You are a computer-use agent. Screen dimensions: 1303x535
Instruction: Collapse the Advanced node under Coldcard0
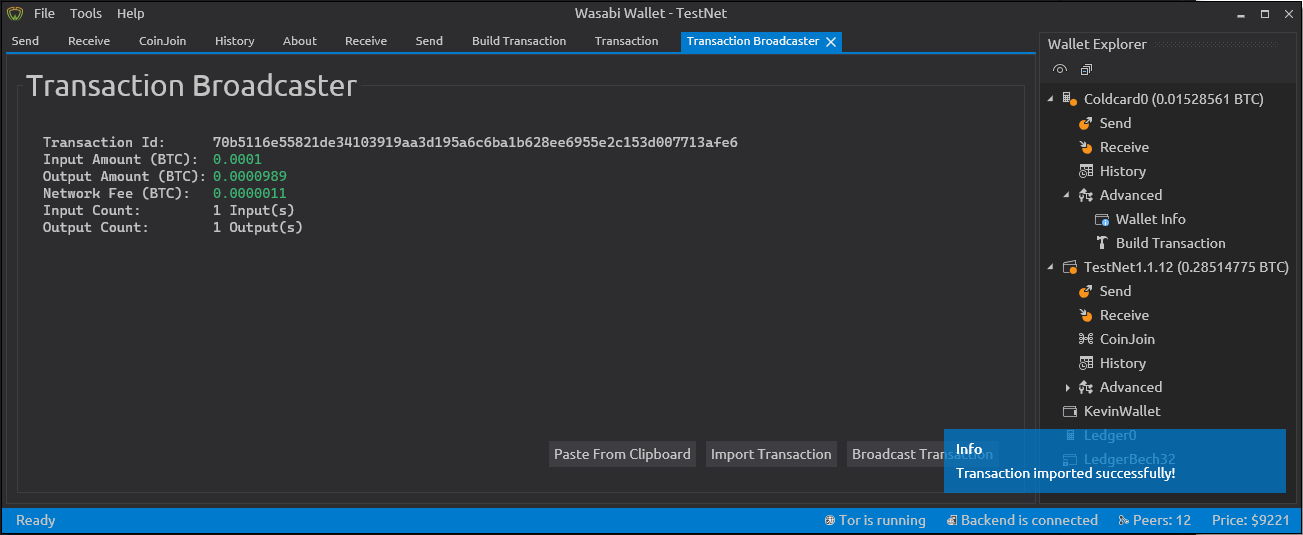pos(1067,195)
